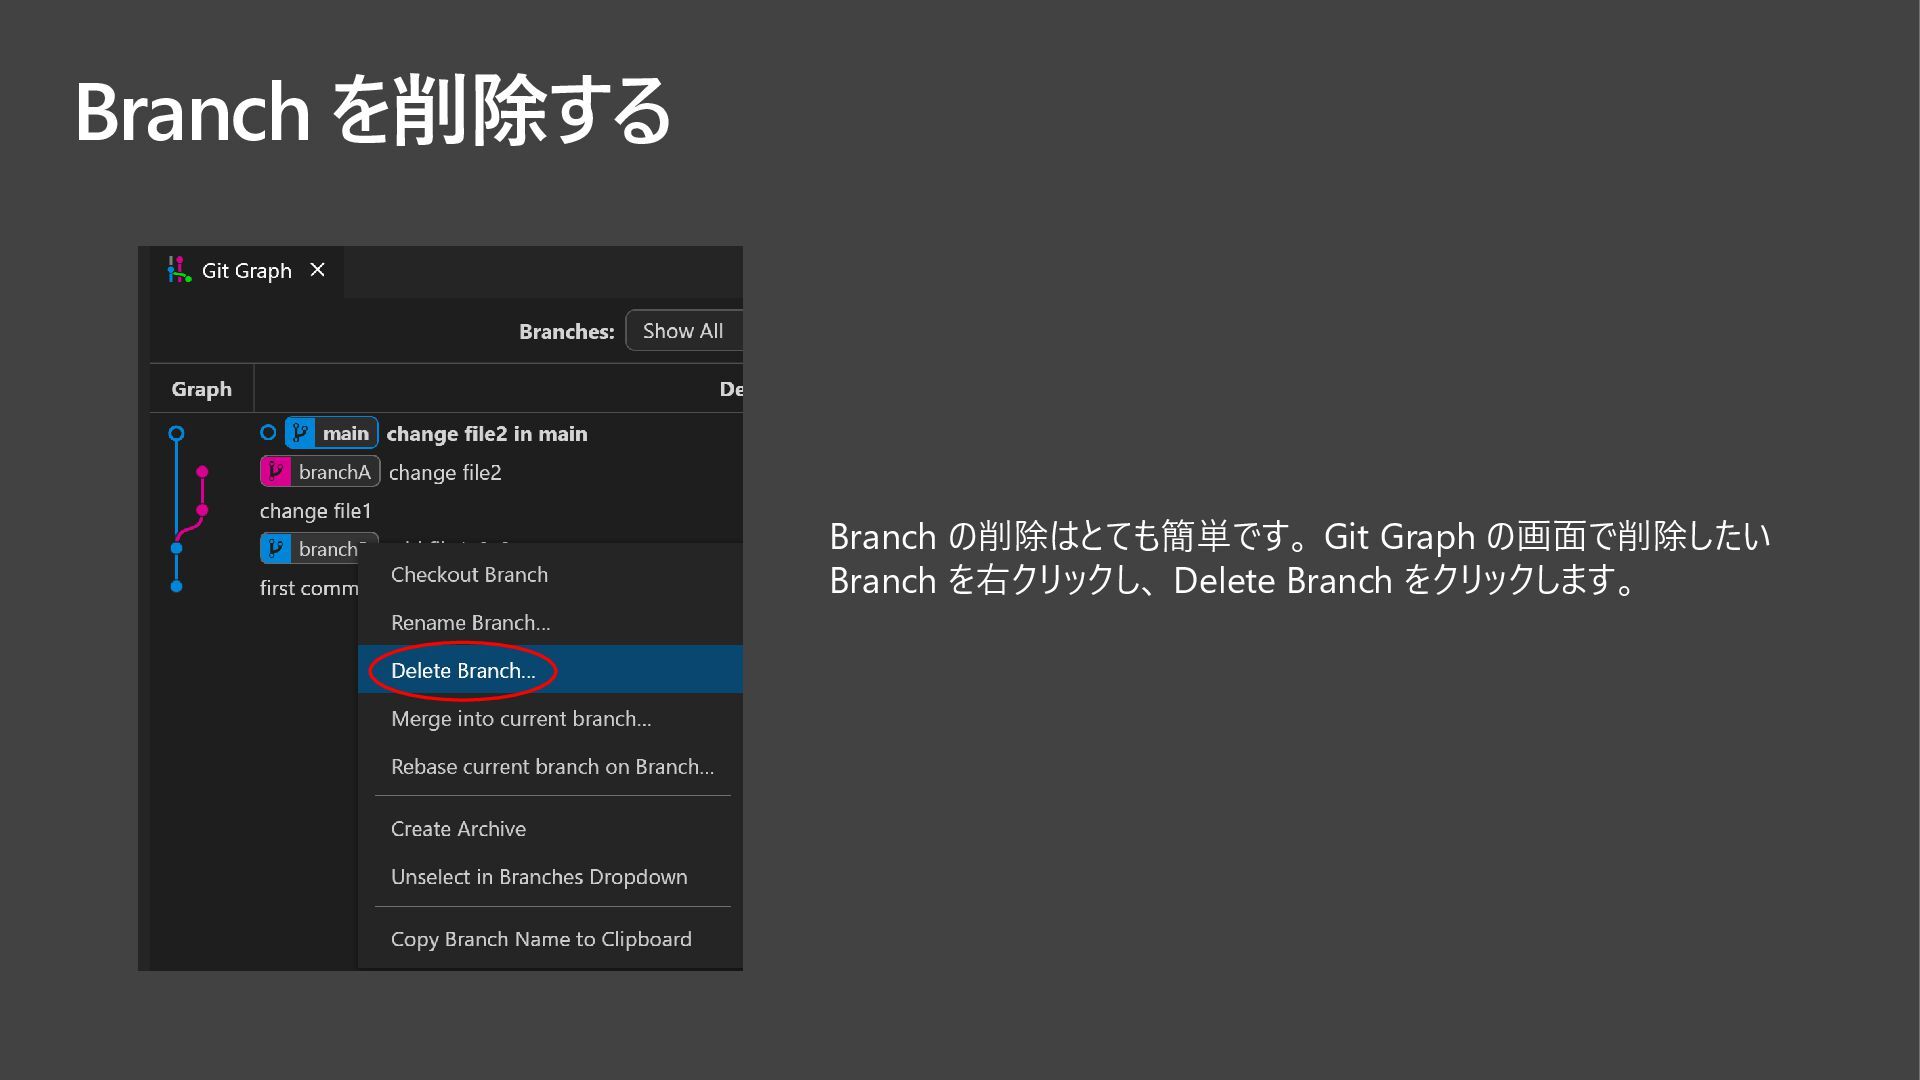1920x1080 pixels.
Task: Select Rebase current branch on Branch...
Action: point(552,767)
